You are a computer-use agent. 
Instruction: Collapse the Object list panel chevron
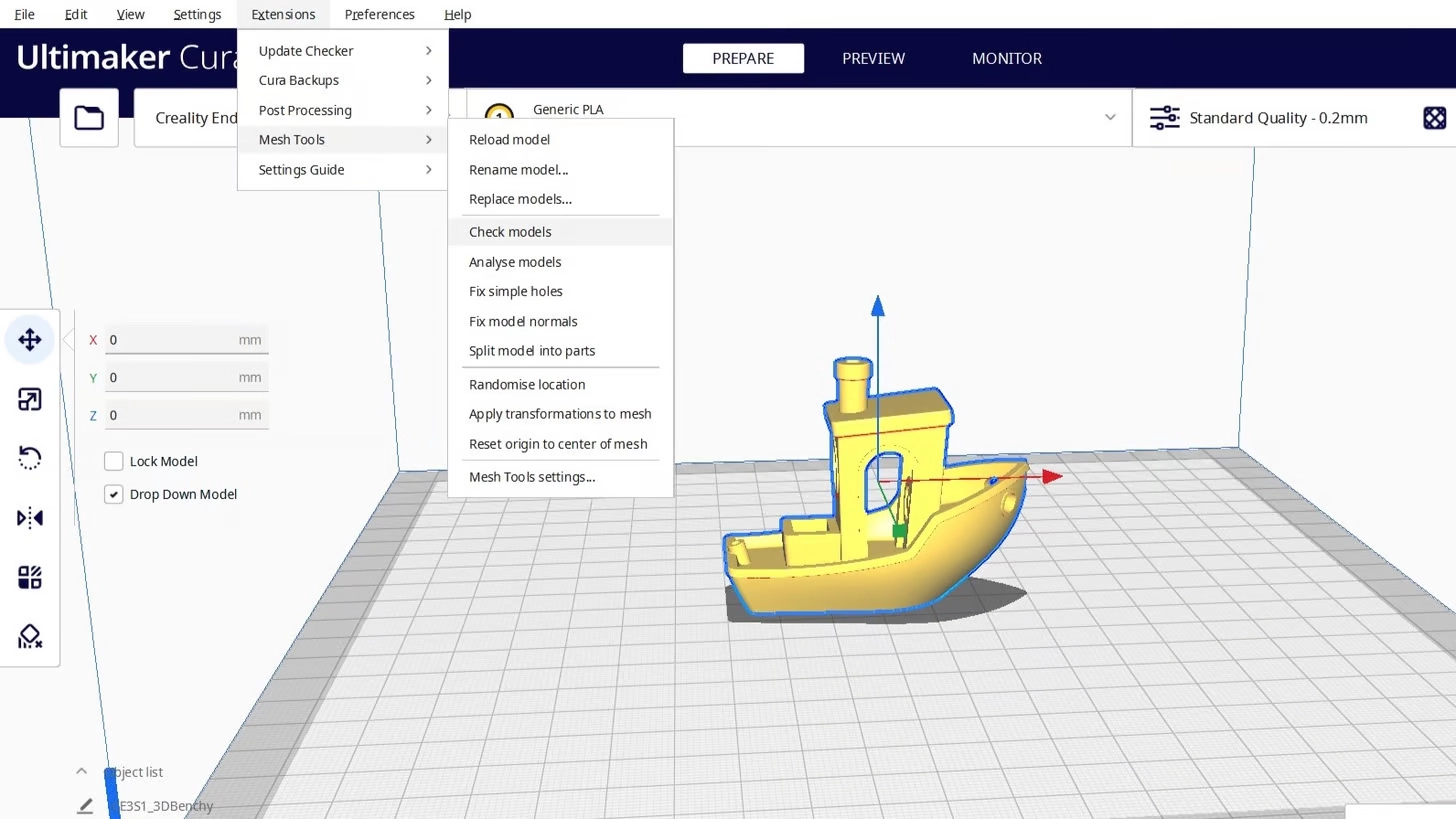82,772
